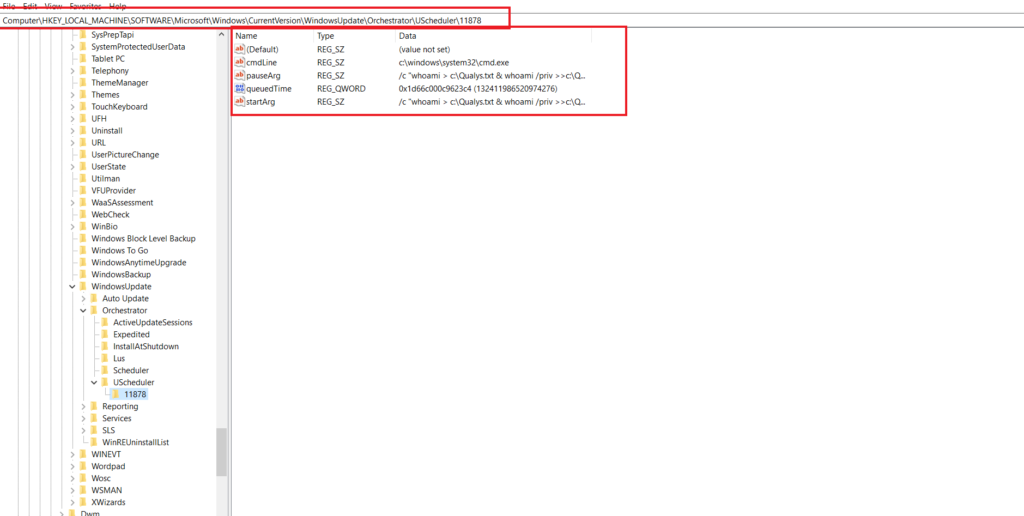Click the ActiveUpdateSessions folder icon
The width and height of the screenshot is (1024, 516).
(x=104, y=322)
